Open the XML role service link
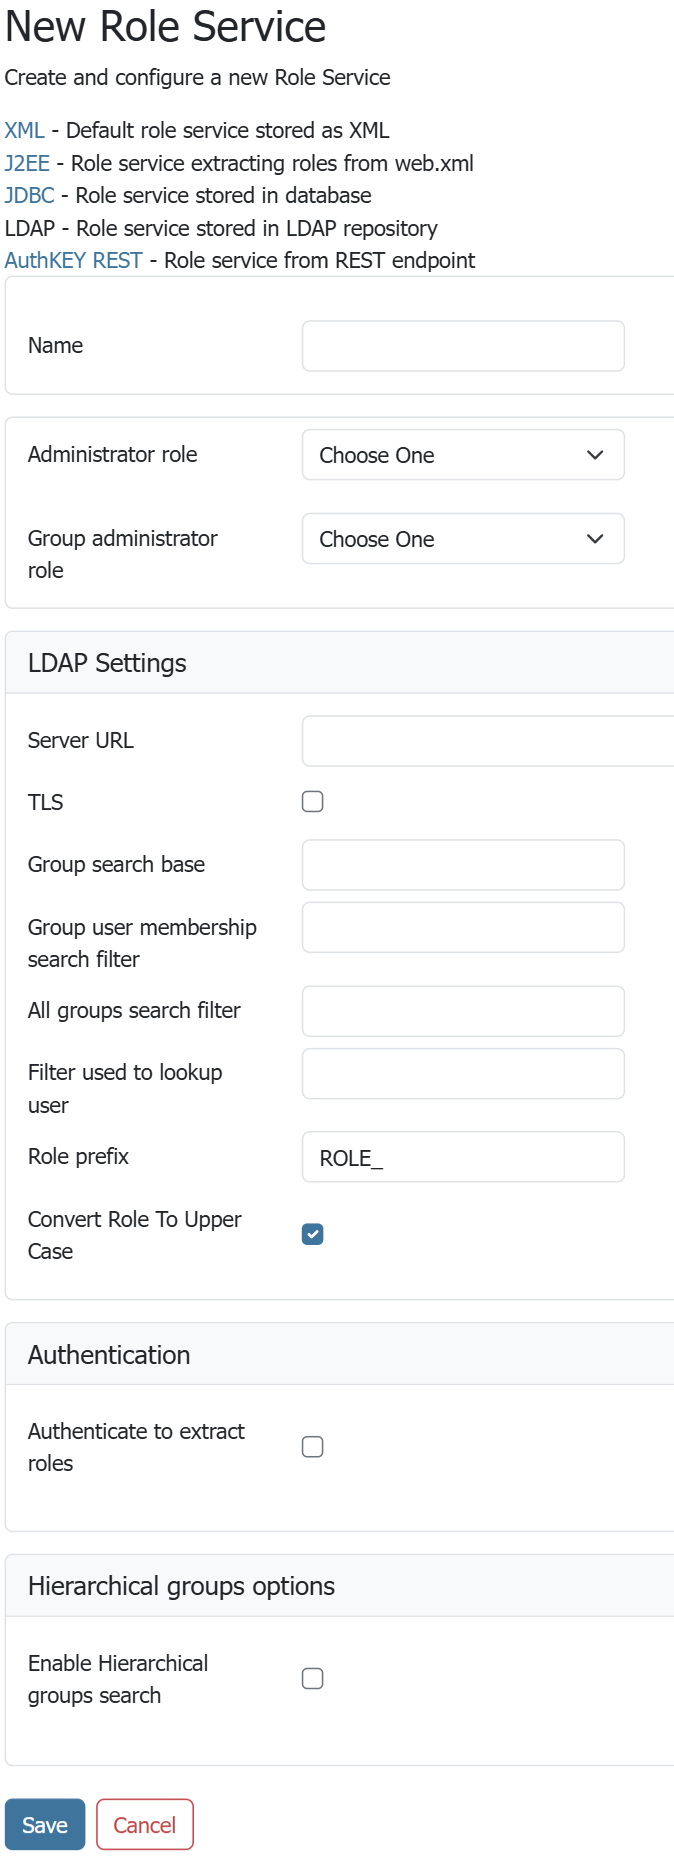674x1856 pixels. pos(24,131)
